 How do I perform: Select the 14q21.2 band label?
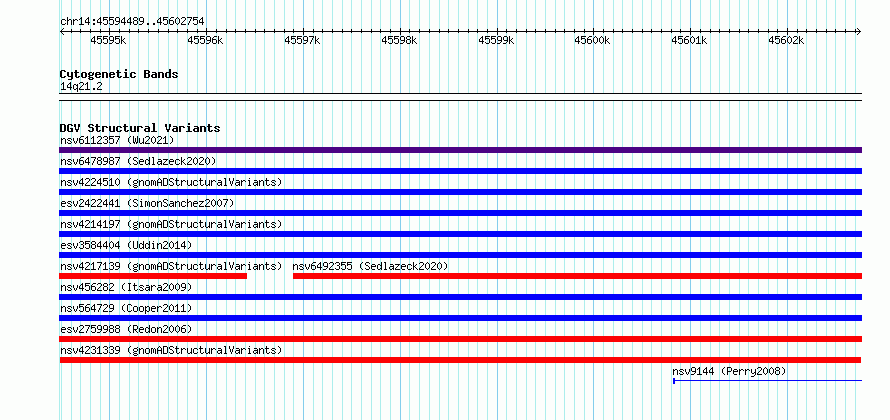click(x=81, y=86)
